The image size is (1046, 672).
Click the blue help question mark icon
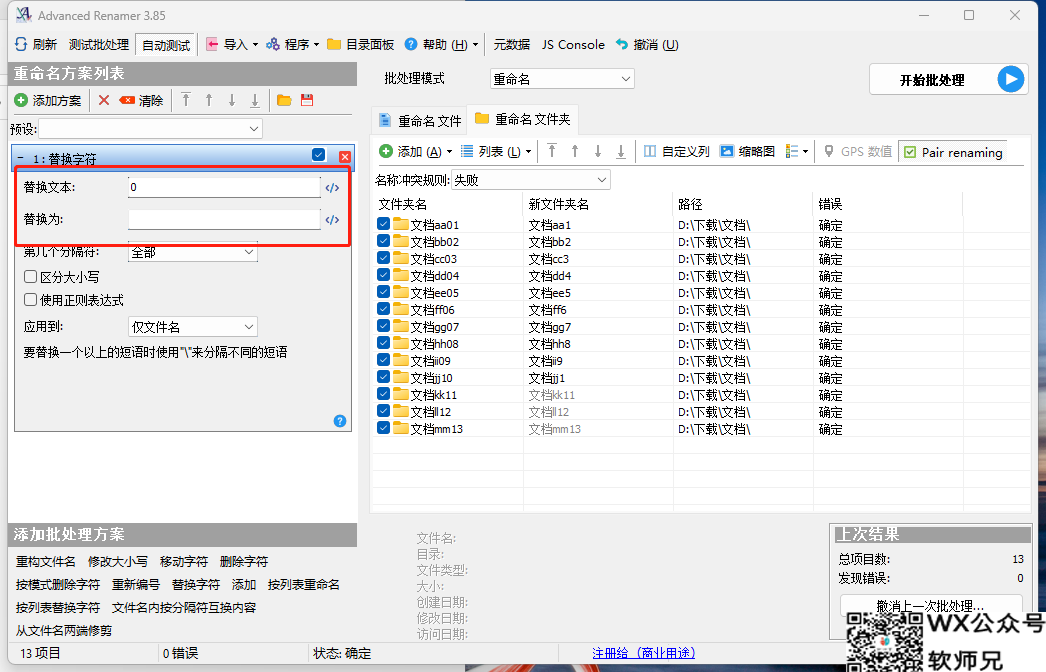click(340, 421)
